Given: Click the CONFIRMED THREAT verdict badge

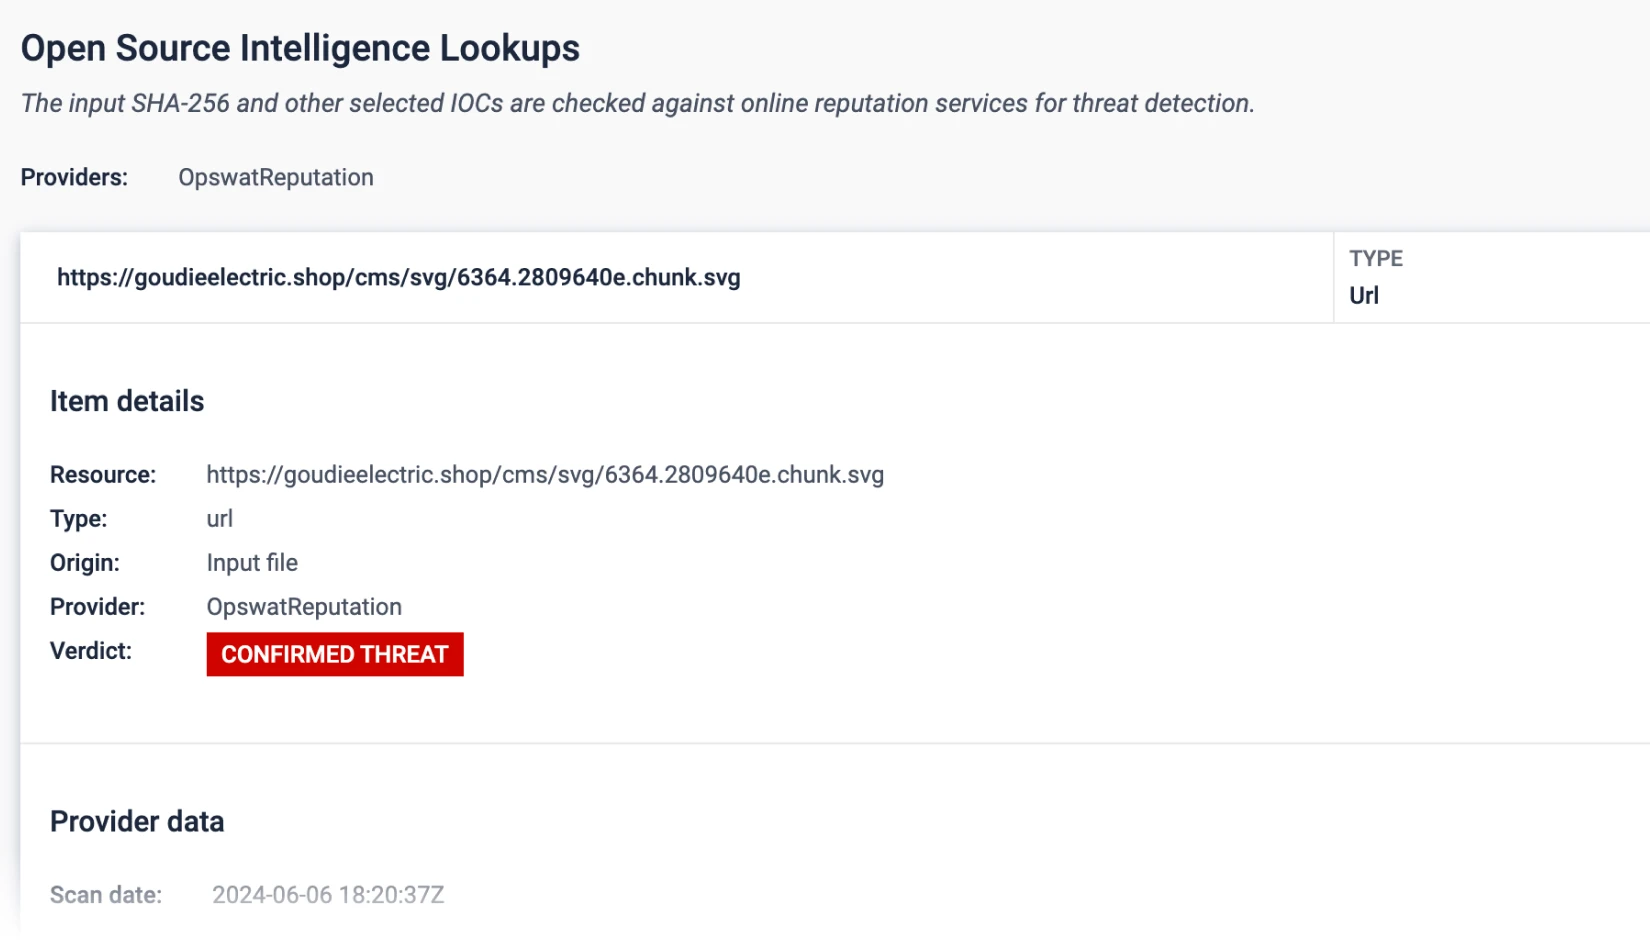Looking at the screenshot, I should (334, 654).
